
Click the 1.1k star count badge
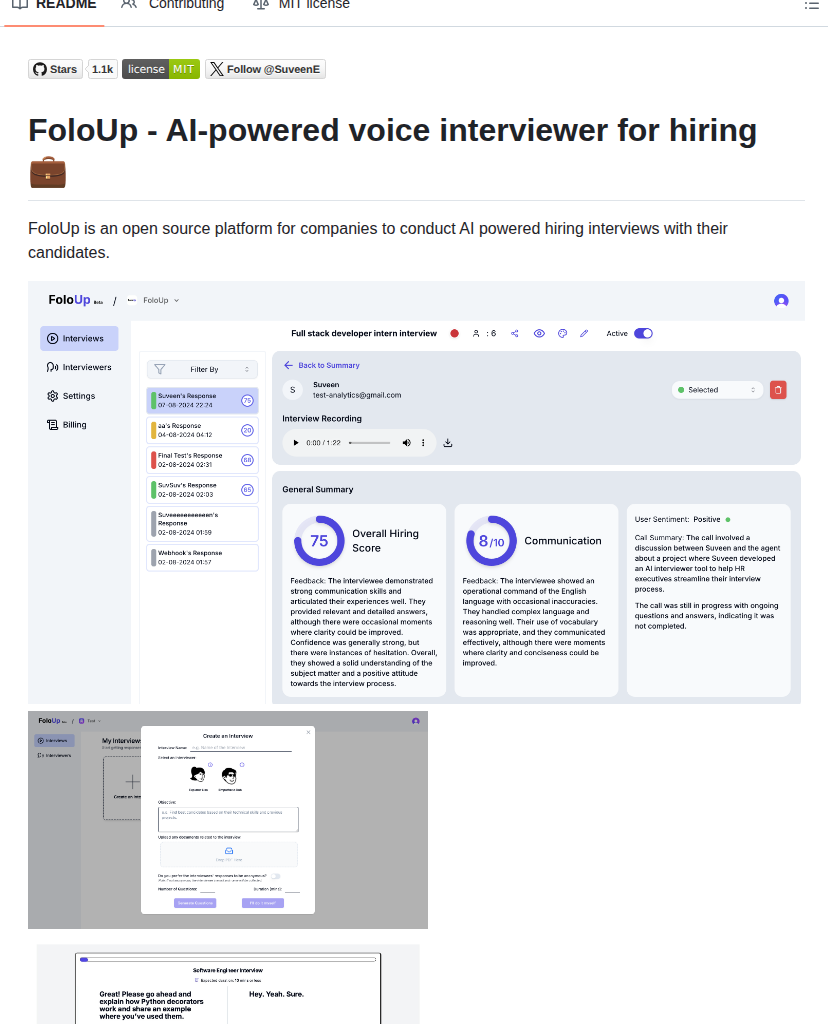point(103,69)
